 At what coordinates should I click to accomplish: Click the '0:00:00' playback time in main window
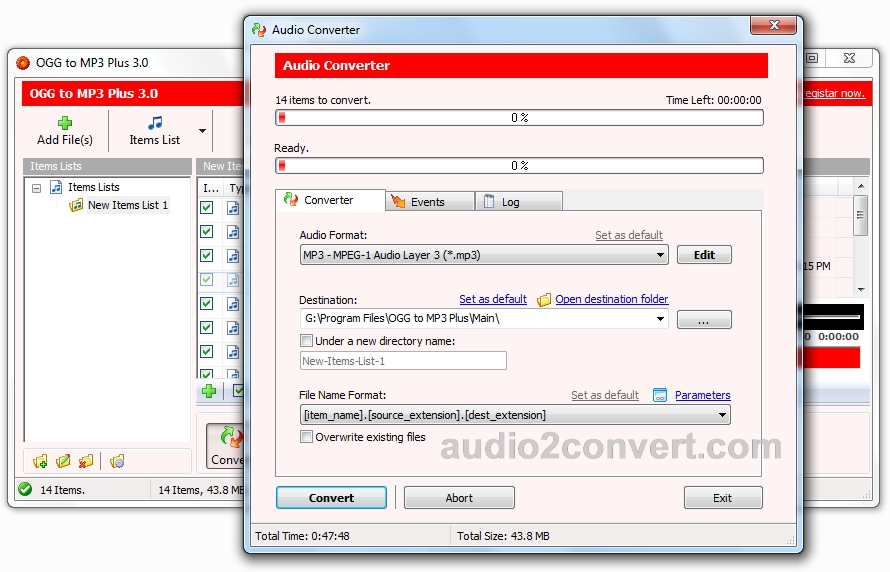838,337
